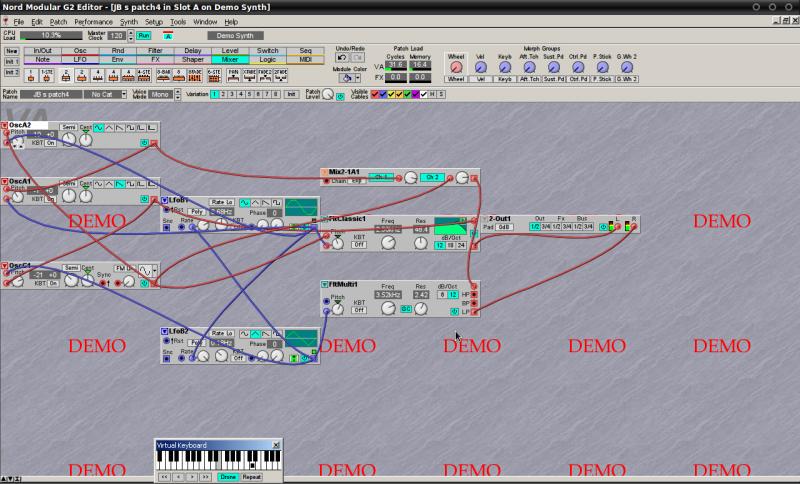Open OscC1 waveform dropdown arrow
The height and width of the screenshot is (484, 800).
[x=155, y=270]
